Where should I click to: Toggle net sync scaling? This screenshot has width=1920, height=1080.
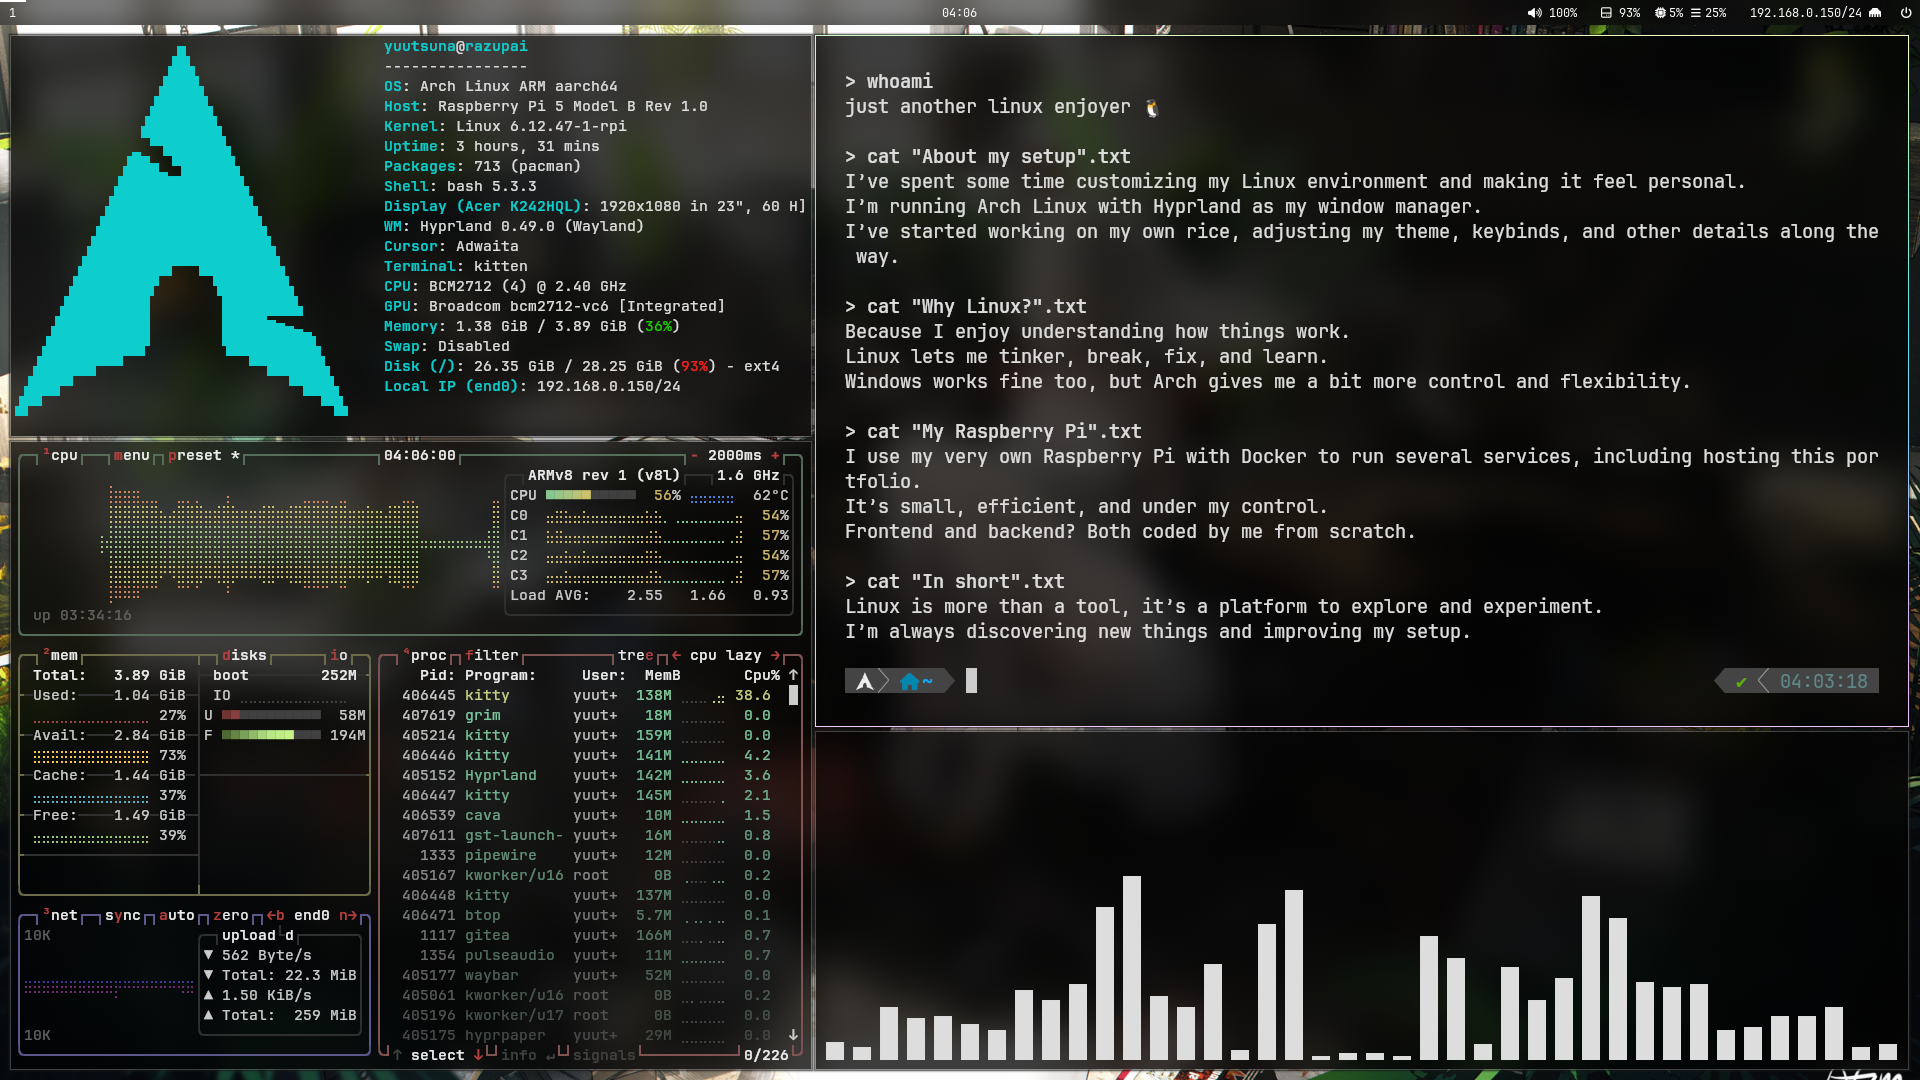point(122,916)
